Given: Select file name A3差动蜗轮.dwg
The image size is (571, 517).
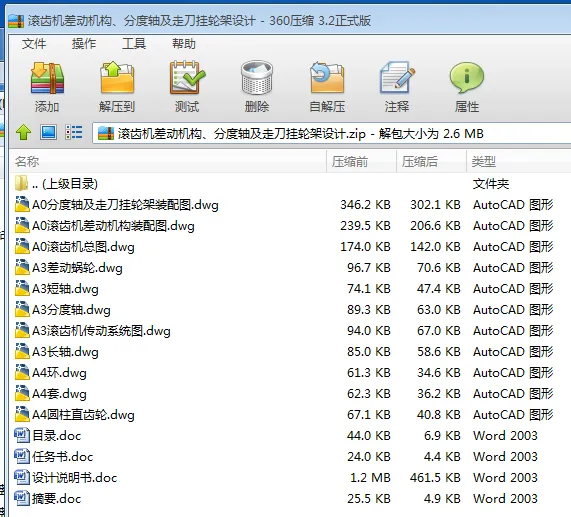Looking at the screenshot, I should click(77, 268).
